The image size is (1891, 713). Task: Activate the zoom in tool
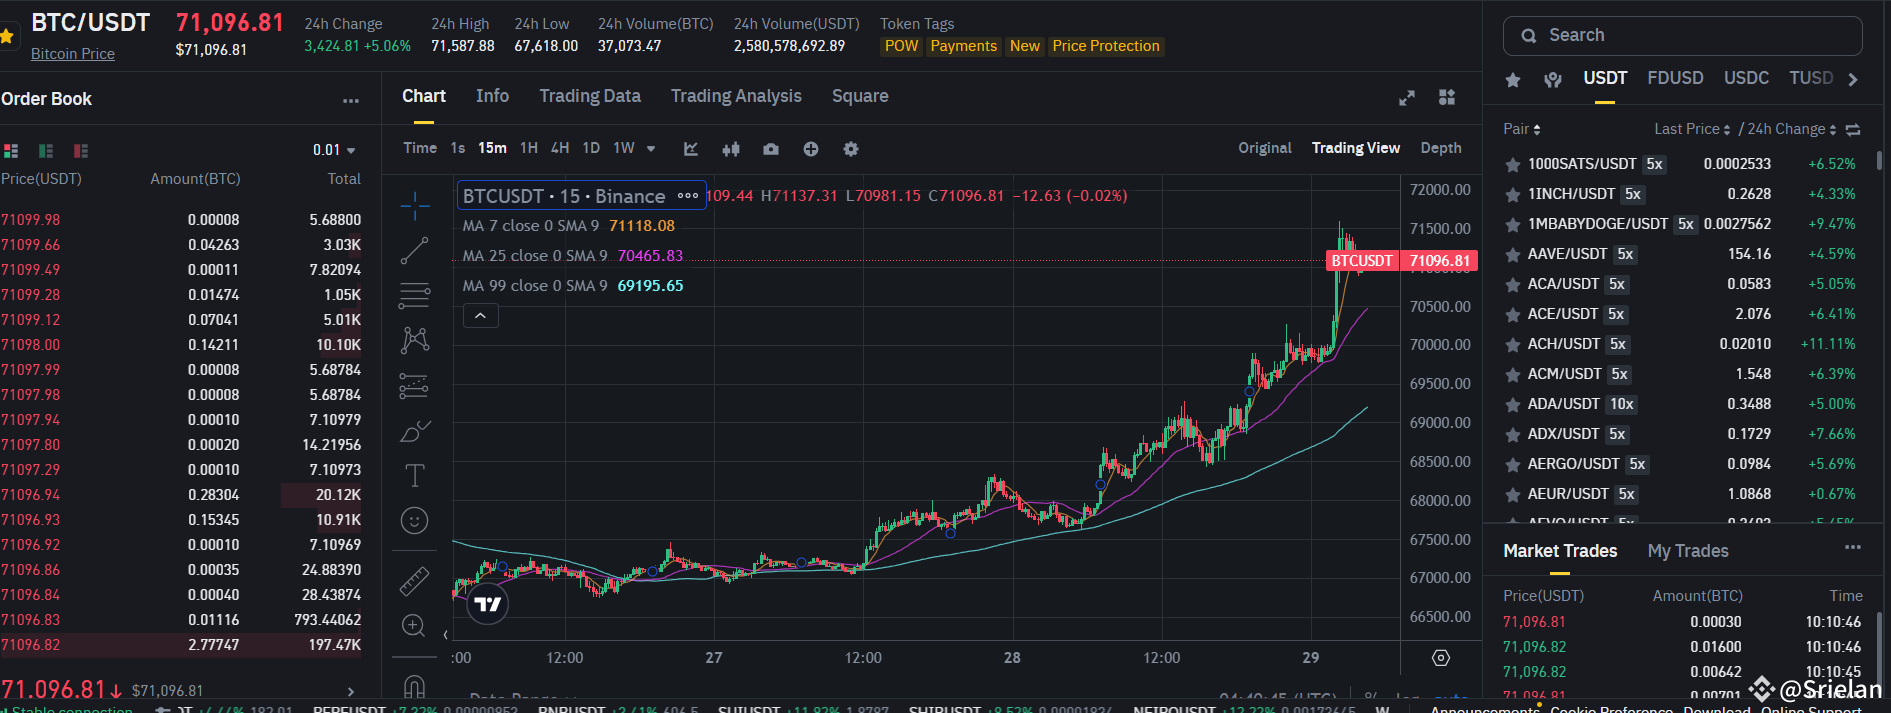click(414, 626)
